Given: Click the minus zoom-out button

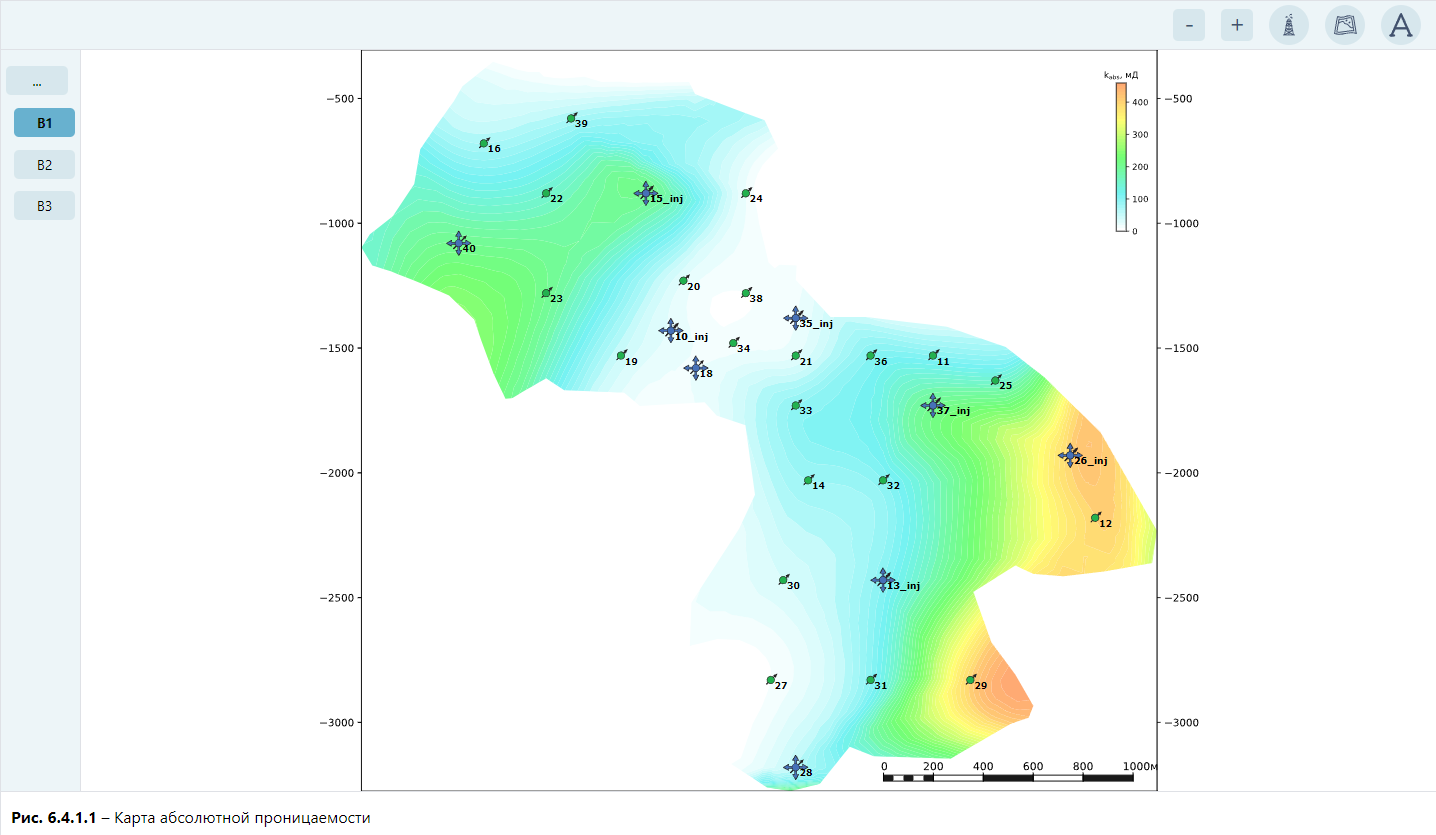Looking at the screenshot, I should click(1189, 25).
